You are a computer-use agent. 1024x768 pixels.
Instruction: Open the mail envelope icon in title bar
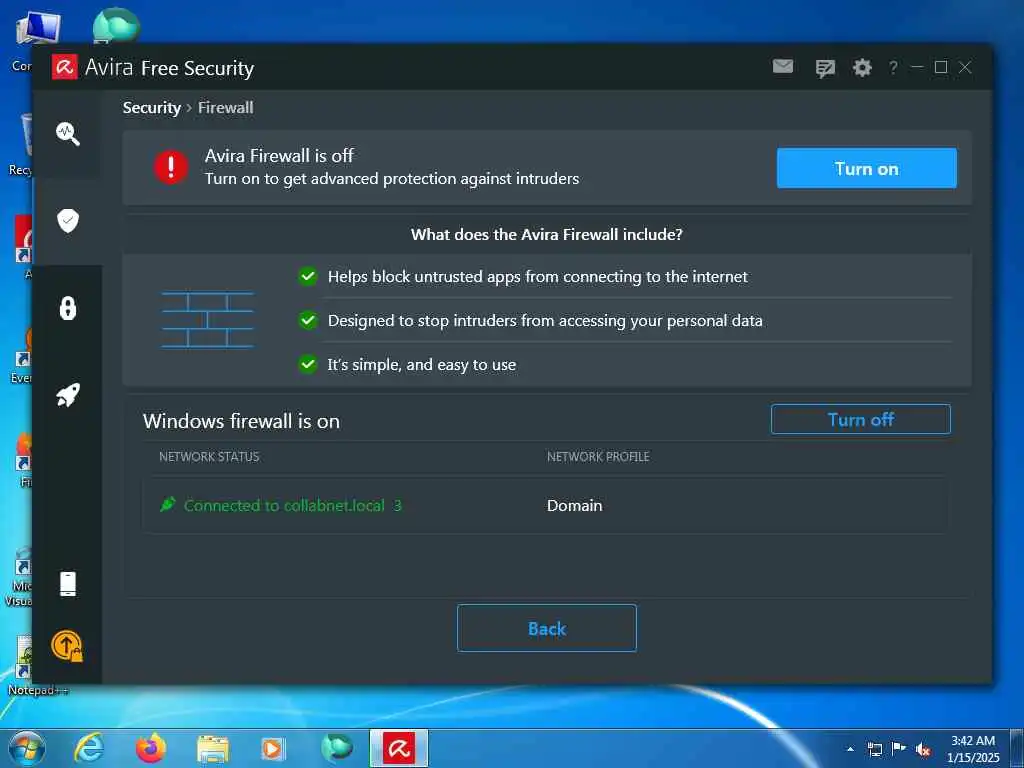pyautogui.click(x=782, y=67)
